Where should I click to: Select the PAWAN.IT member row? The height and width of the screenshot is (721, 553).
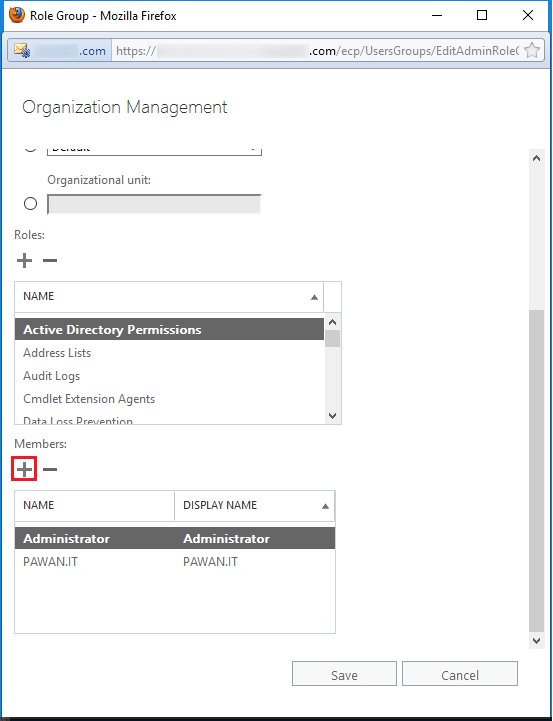coord(175,561)
